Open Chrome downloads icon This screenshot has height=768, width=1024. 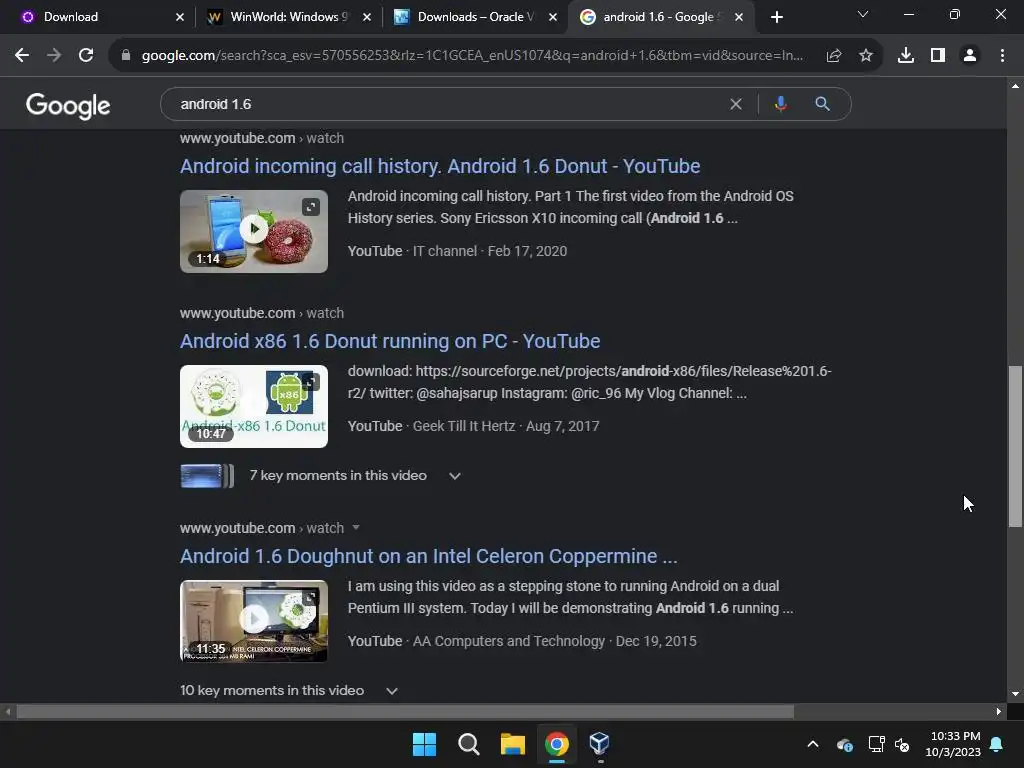906,56
